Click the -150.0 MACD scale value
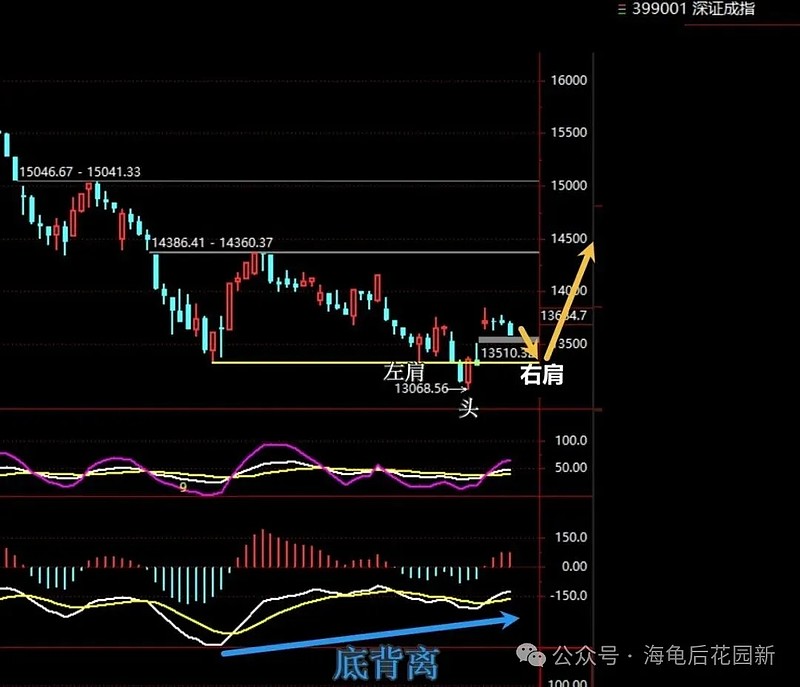Screen dimensions: 800x687 point(568,596)
